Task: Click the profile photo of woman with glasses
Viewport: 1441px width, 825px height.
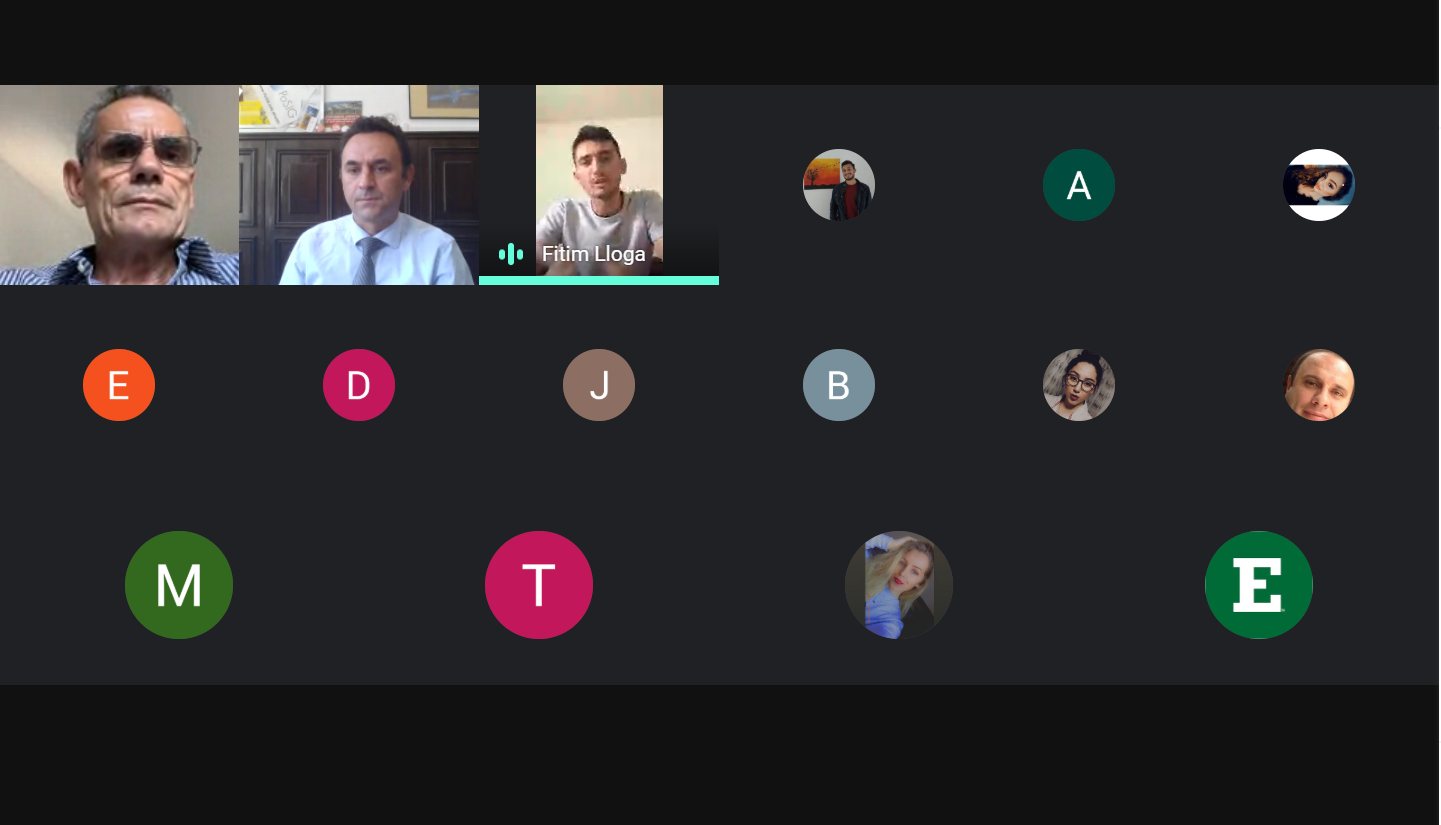Action: (x=1079, y=385)
